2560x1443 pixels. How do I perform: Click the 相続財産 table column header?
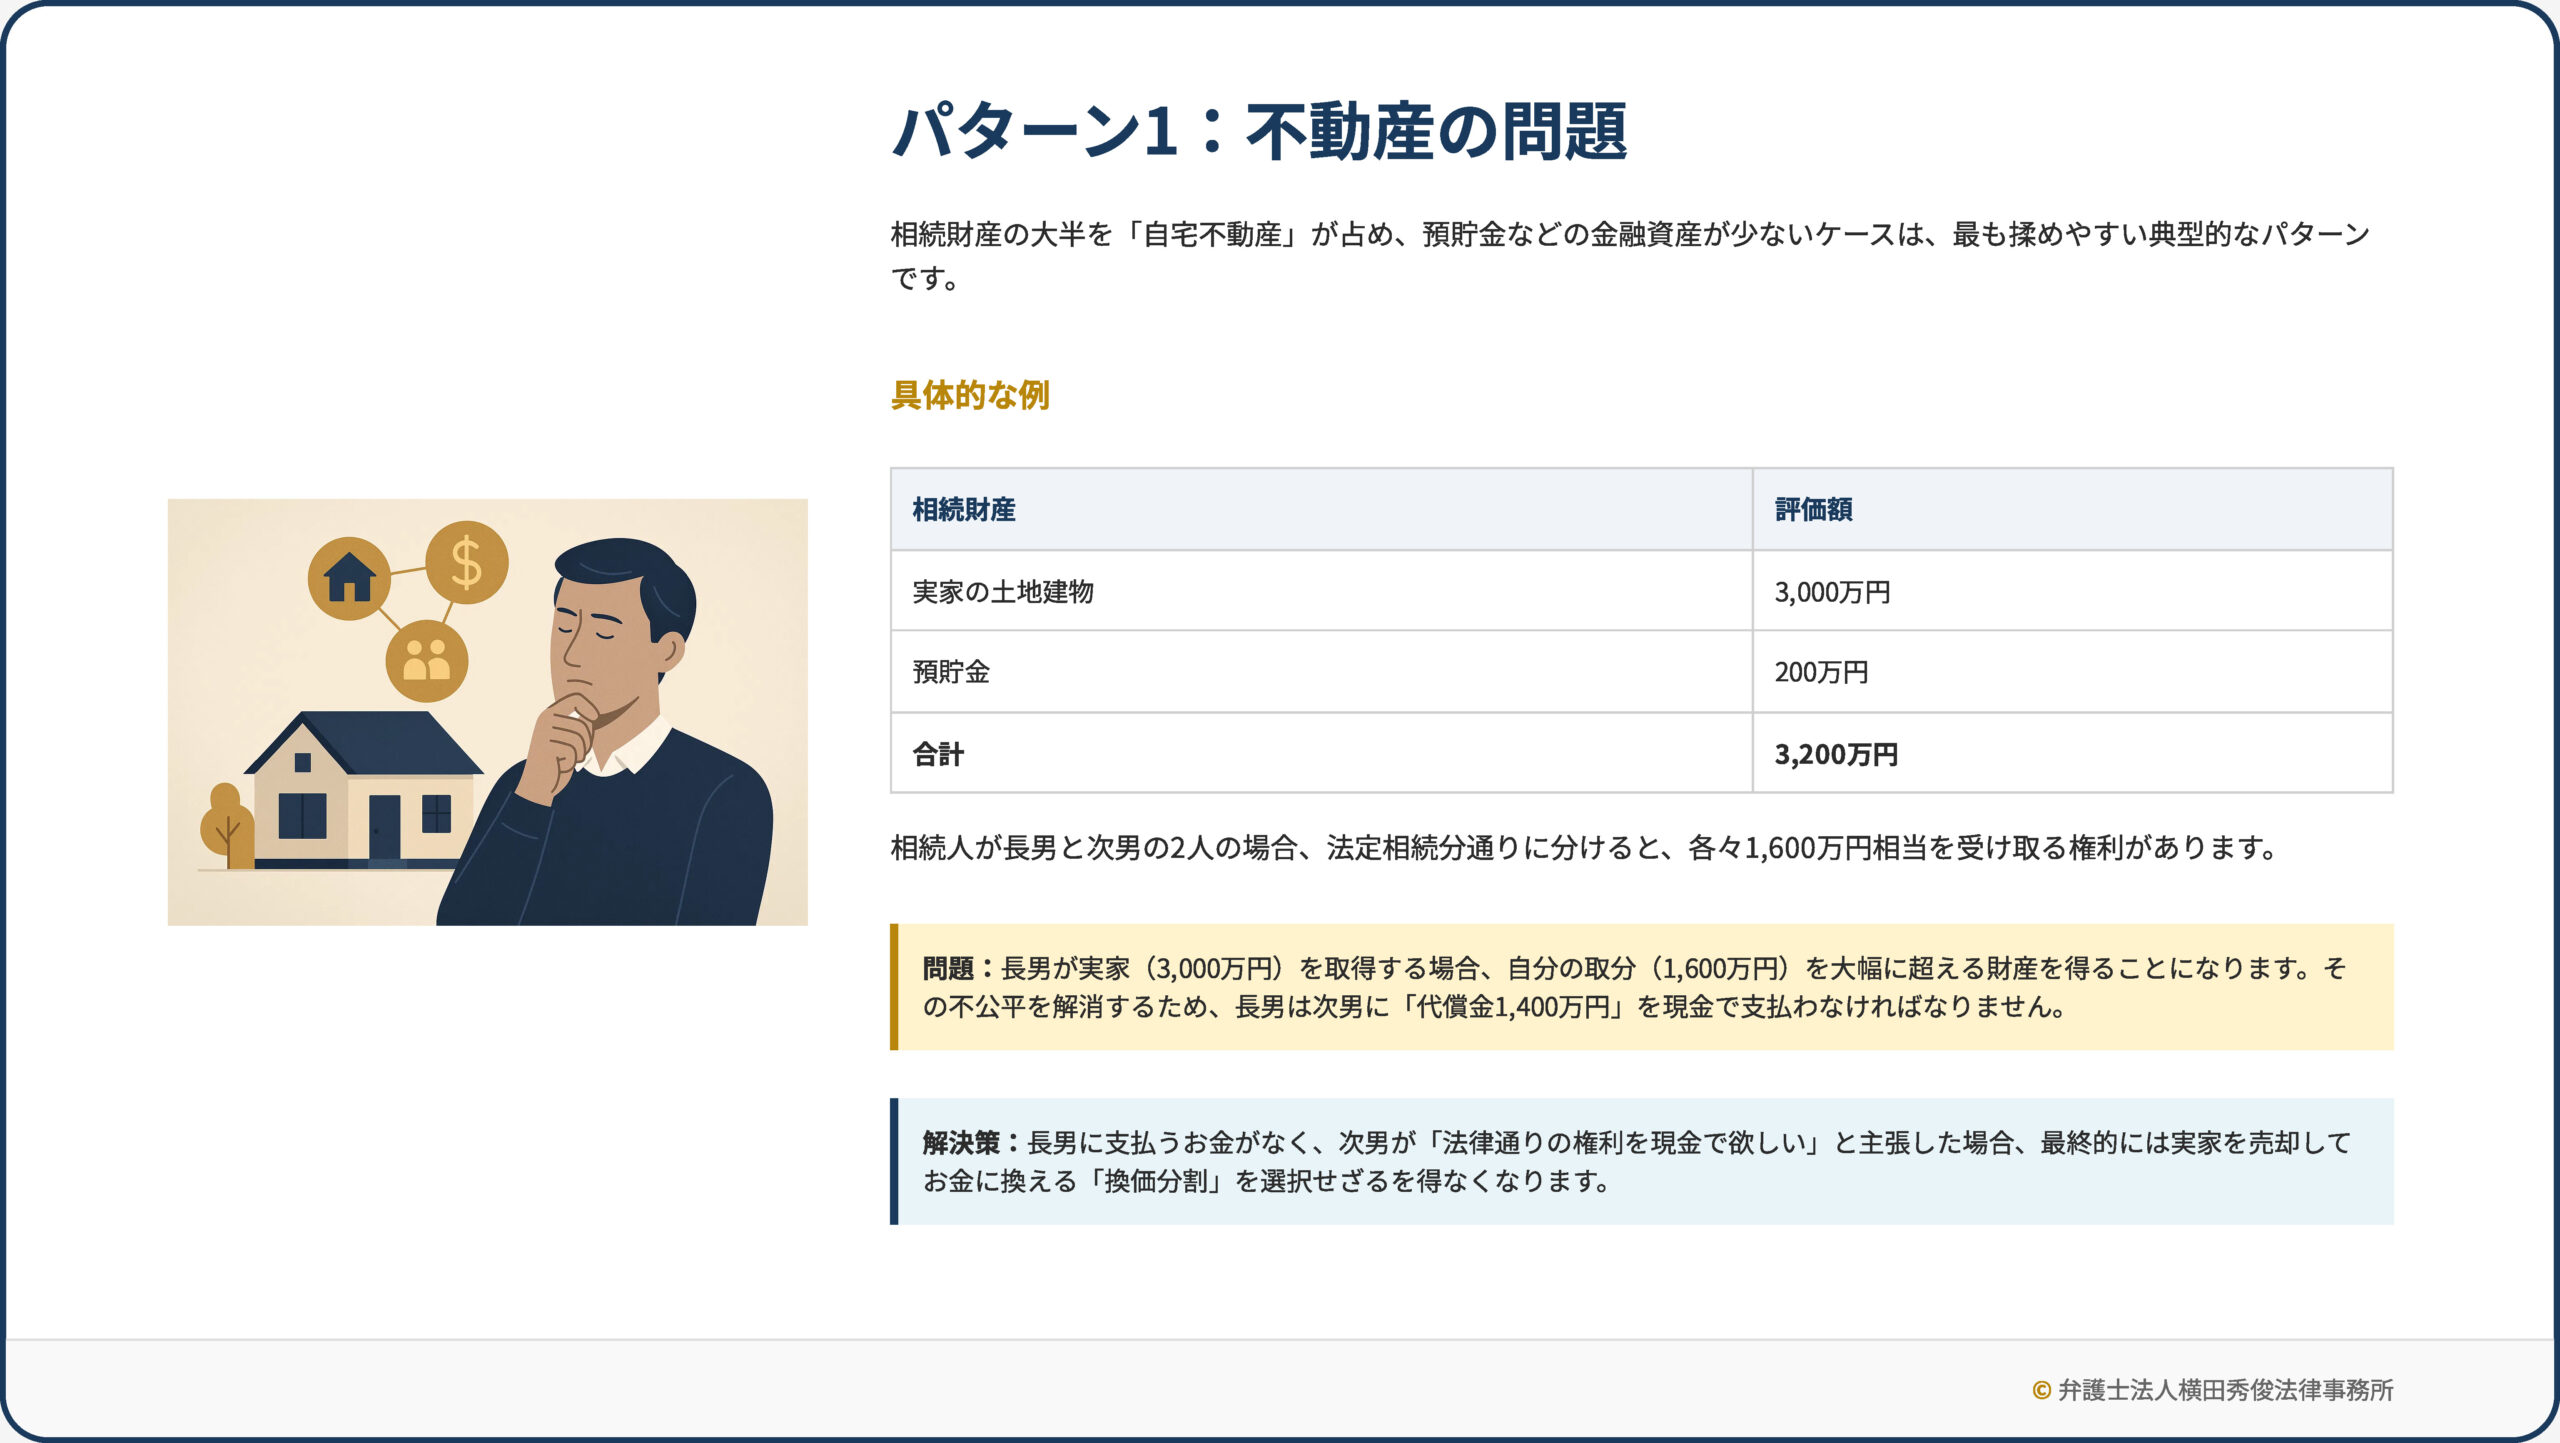(x=963, y=510)
